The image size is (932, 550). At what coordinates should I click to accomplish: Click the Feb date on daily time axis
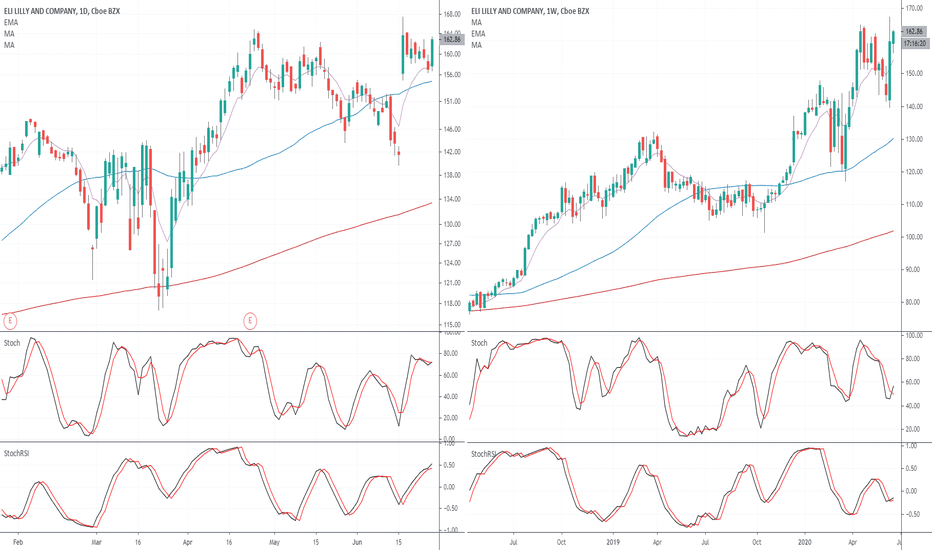click(x=18, y=542)
